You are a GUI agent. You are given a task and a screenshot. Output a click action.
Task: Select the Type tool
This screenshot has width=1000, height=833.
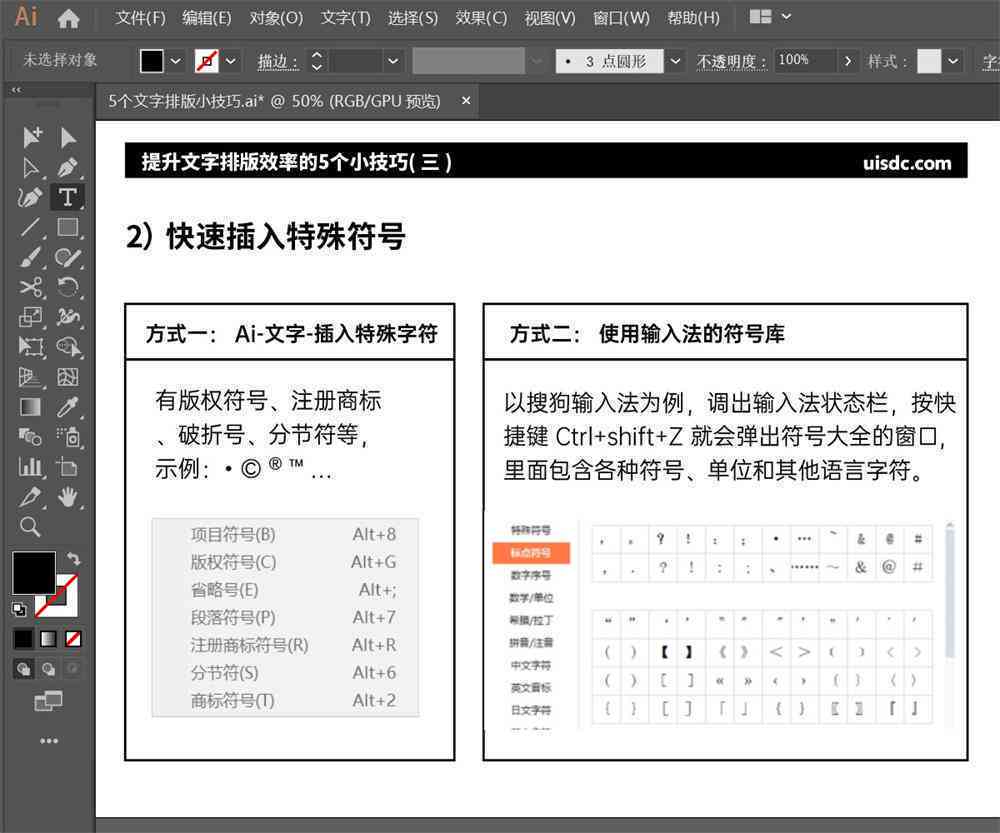pyautogui.click(x=68, y=197)
